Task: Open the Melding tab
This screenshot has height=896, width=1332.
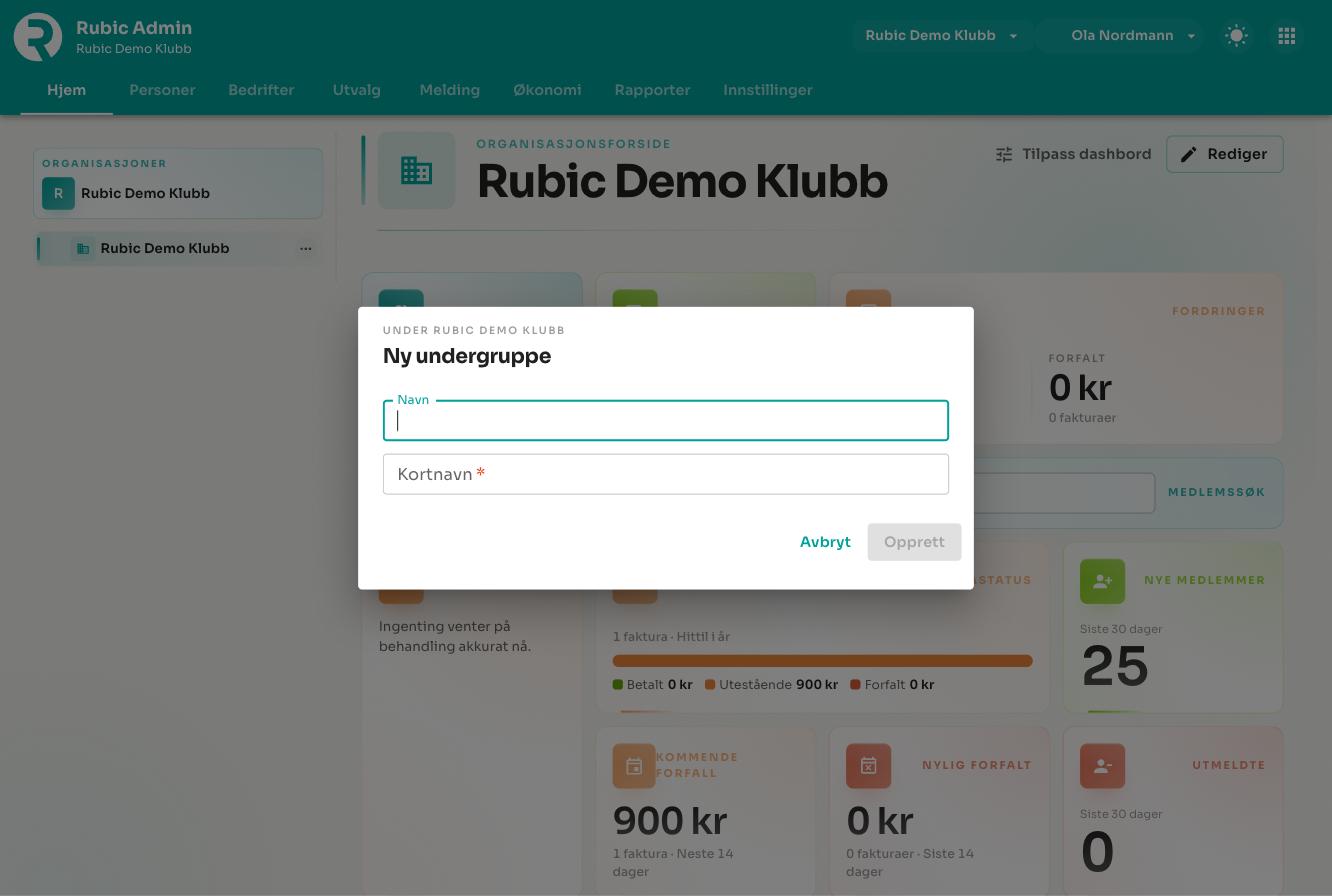Action: tap(450, 90)
